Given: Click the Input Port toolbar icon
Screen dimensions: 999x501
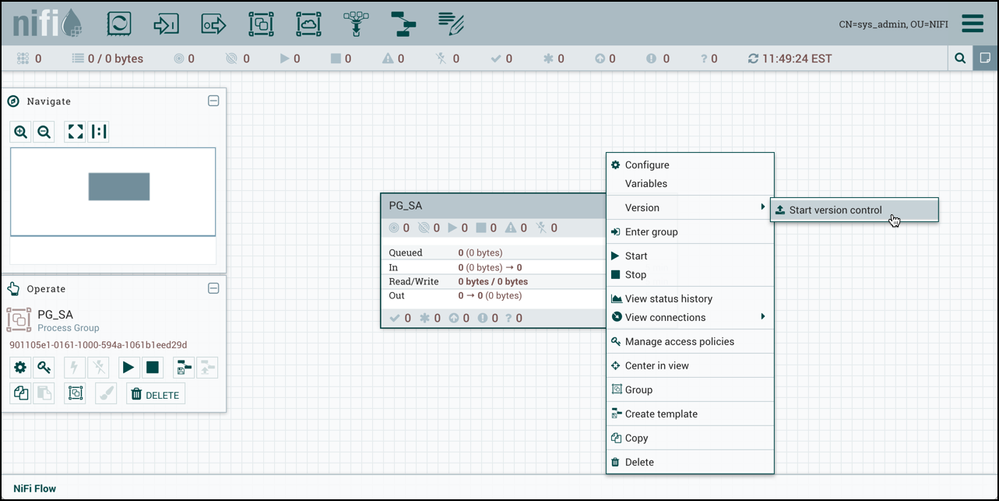Looking at the screenshot, I should click(166, 23).
